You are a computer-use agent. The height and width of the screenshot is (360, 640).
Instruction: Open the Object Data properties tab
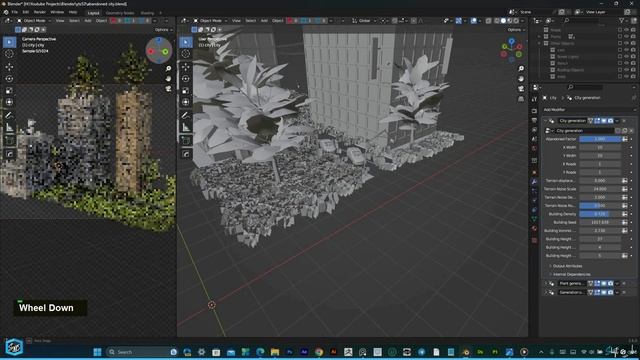(534, 219)
